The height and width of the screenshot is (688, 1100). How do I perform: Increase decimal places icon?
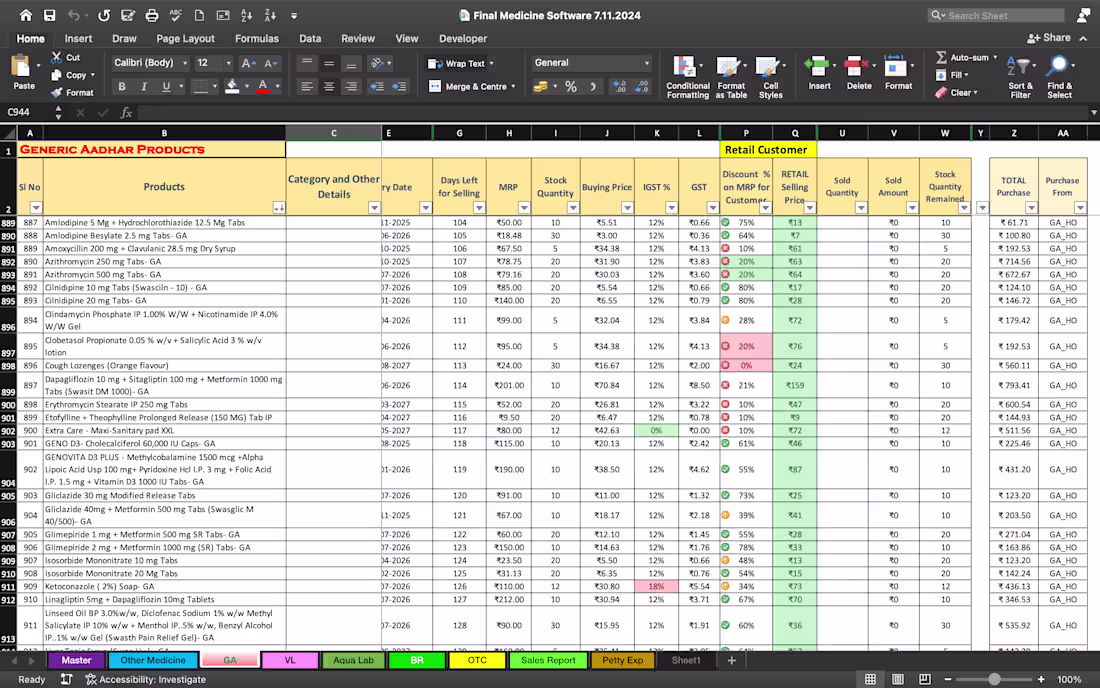pyautogui.click(x=619, y=86)
